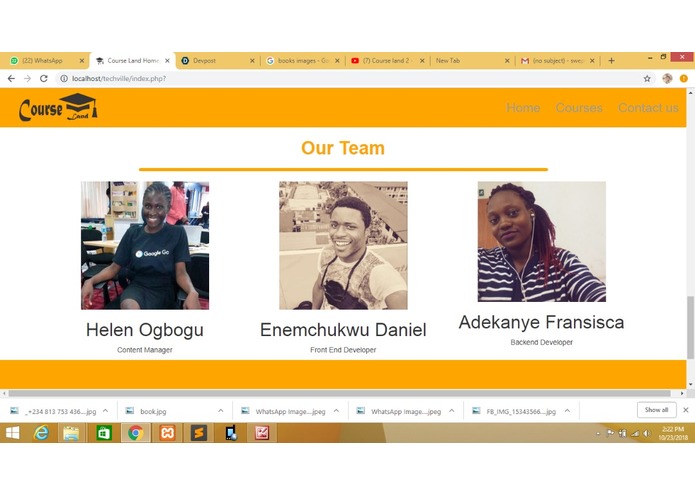Image resolution: width=695 pixels, height=494 pixels.
Task: Open Chrome update notification icon
Action: coord(683,78)
